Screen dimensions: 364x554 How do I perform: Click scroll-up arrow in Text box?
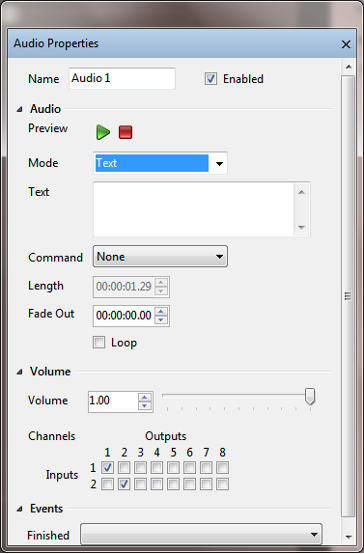[x=301, y=192]
